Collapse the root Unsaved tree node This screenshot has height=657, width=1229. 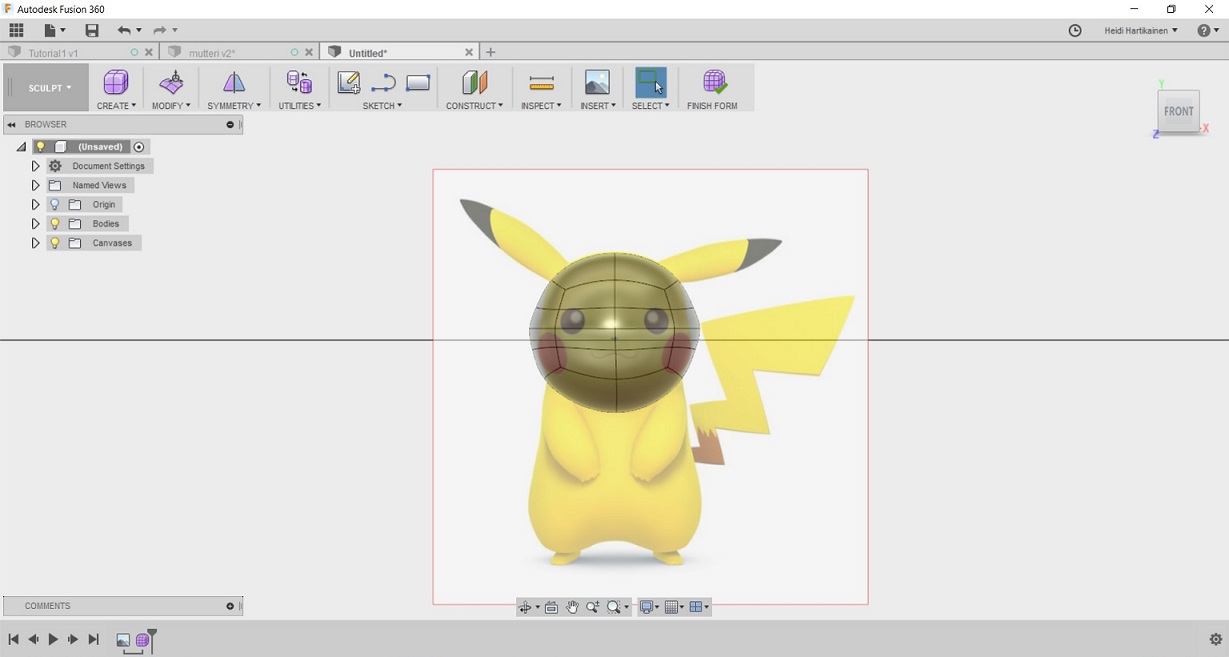click(x=21, y=147)
